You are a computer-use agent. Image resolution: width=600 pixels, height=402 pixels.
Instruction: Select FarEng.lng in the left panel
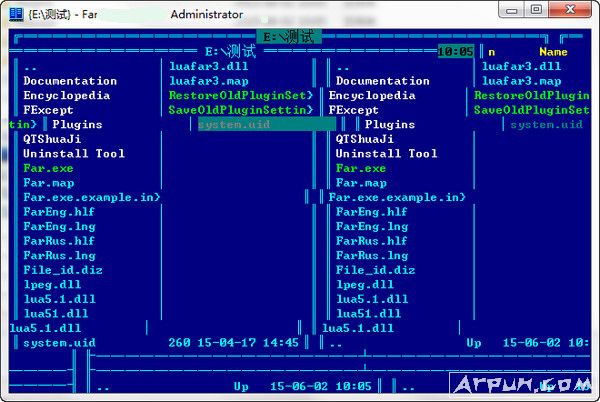[x=59, y=226]
